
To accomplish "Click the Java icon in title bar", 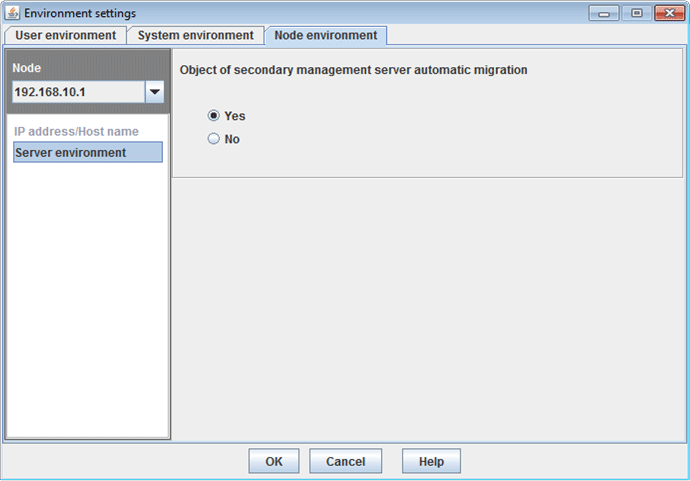I will (x=12, y=13).
